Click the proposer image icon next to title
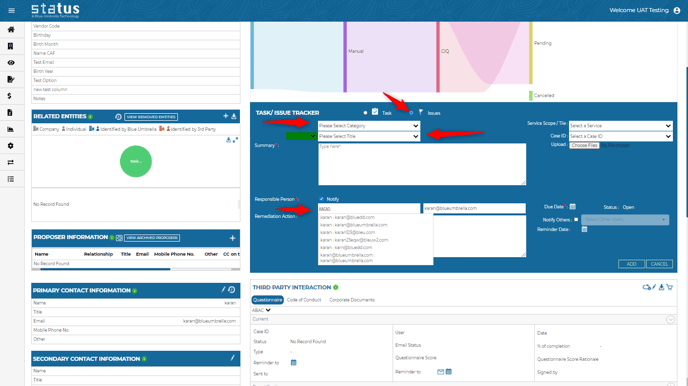 (119, 238)
